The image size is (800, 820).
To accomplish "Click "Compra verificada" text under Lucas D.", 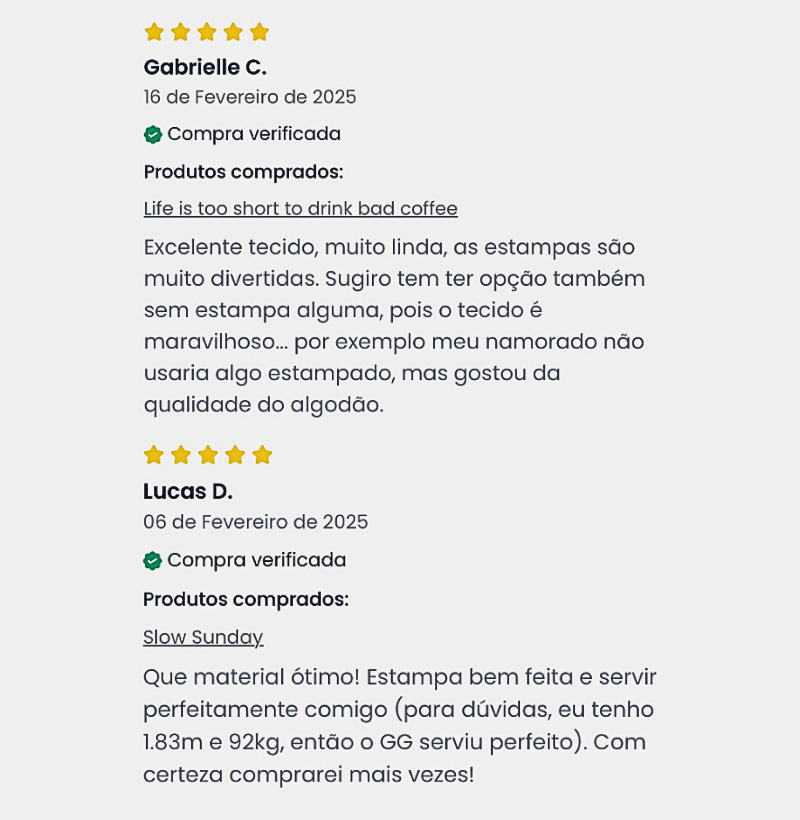I will [x=257, y=560].
